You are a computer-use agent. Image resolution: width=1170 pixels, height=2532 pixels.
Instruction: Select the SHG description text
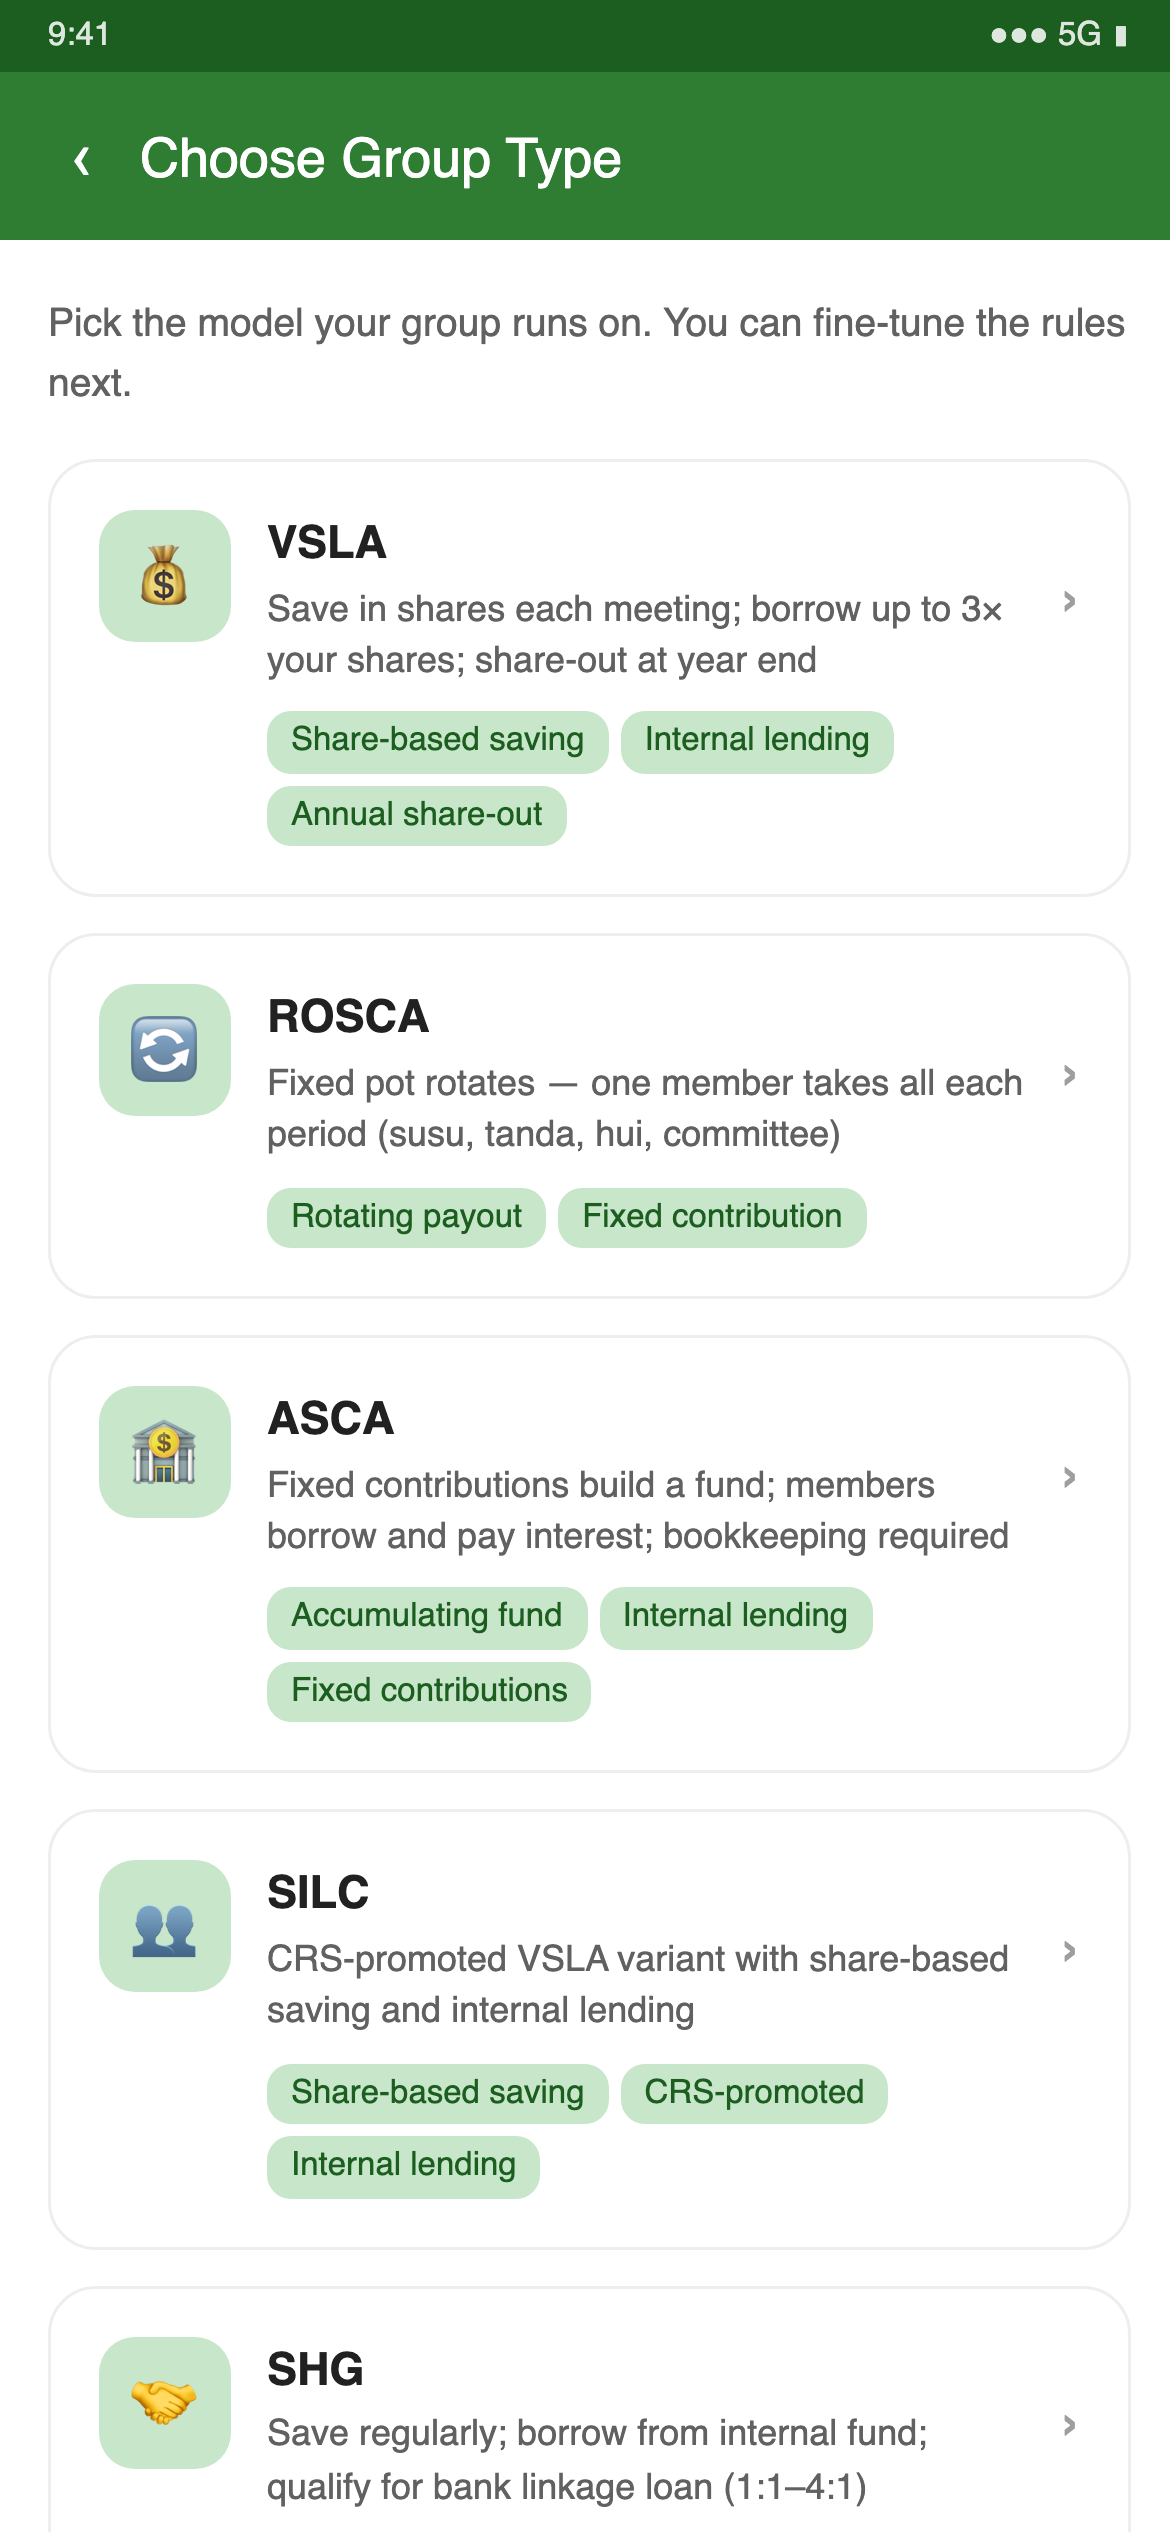[x=598, y=2460]
